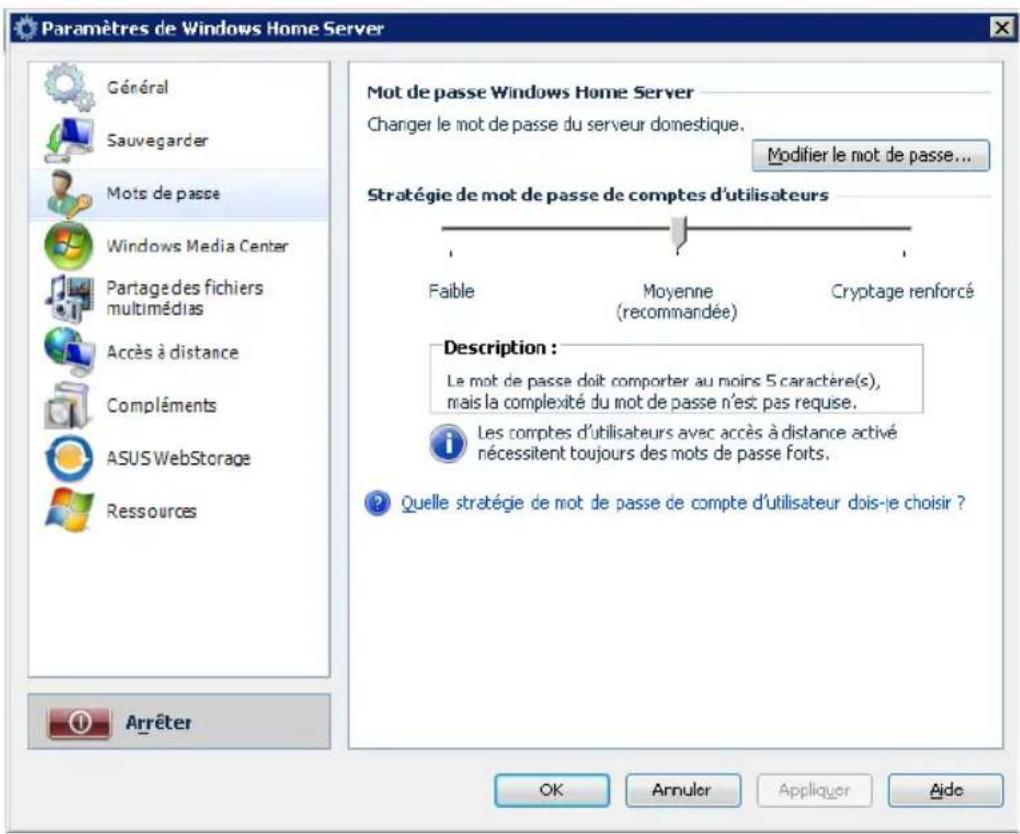Click Changer le mot de passe du serveur text
Image resolution: width=1020 pixels, height=834 pixels.
[556, 124]
